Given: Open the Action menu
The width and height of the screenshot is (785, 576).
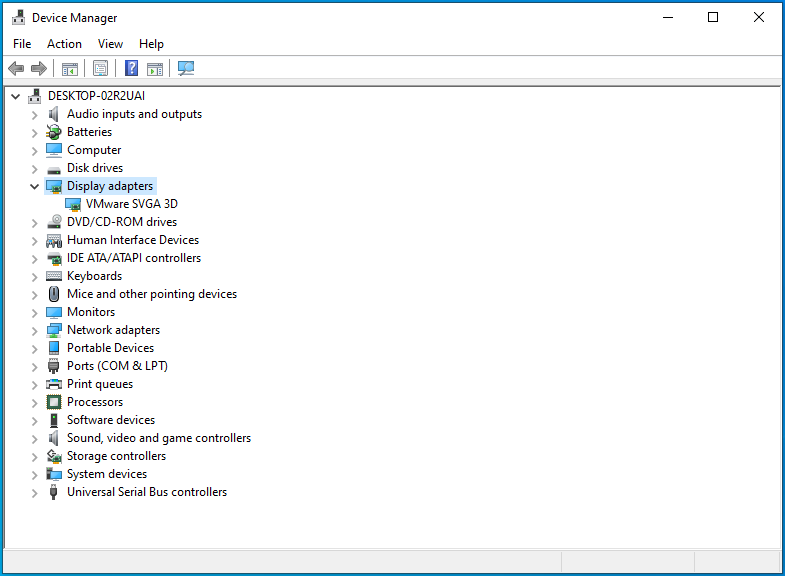Looking at the screenshot, I should tap(64, 44).
